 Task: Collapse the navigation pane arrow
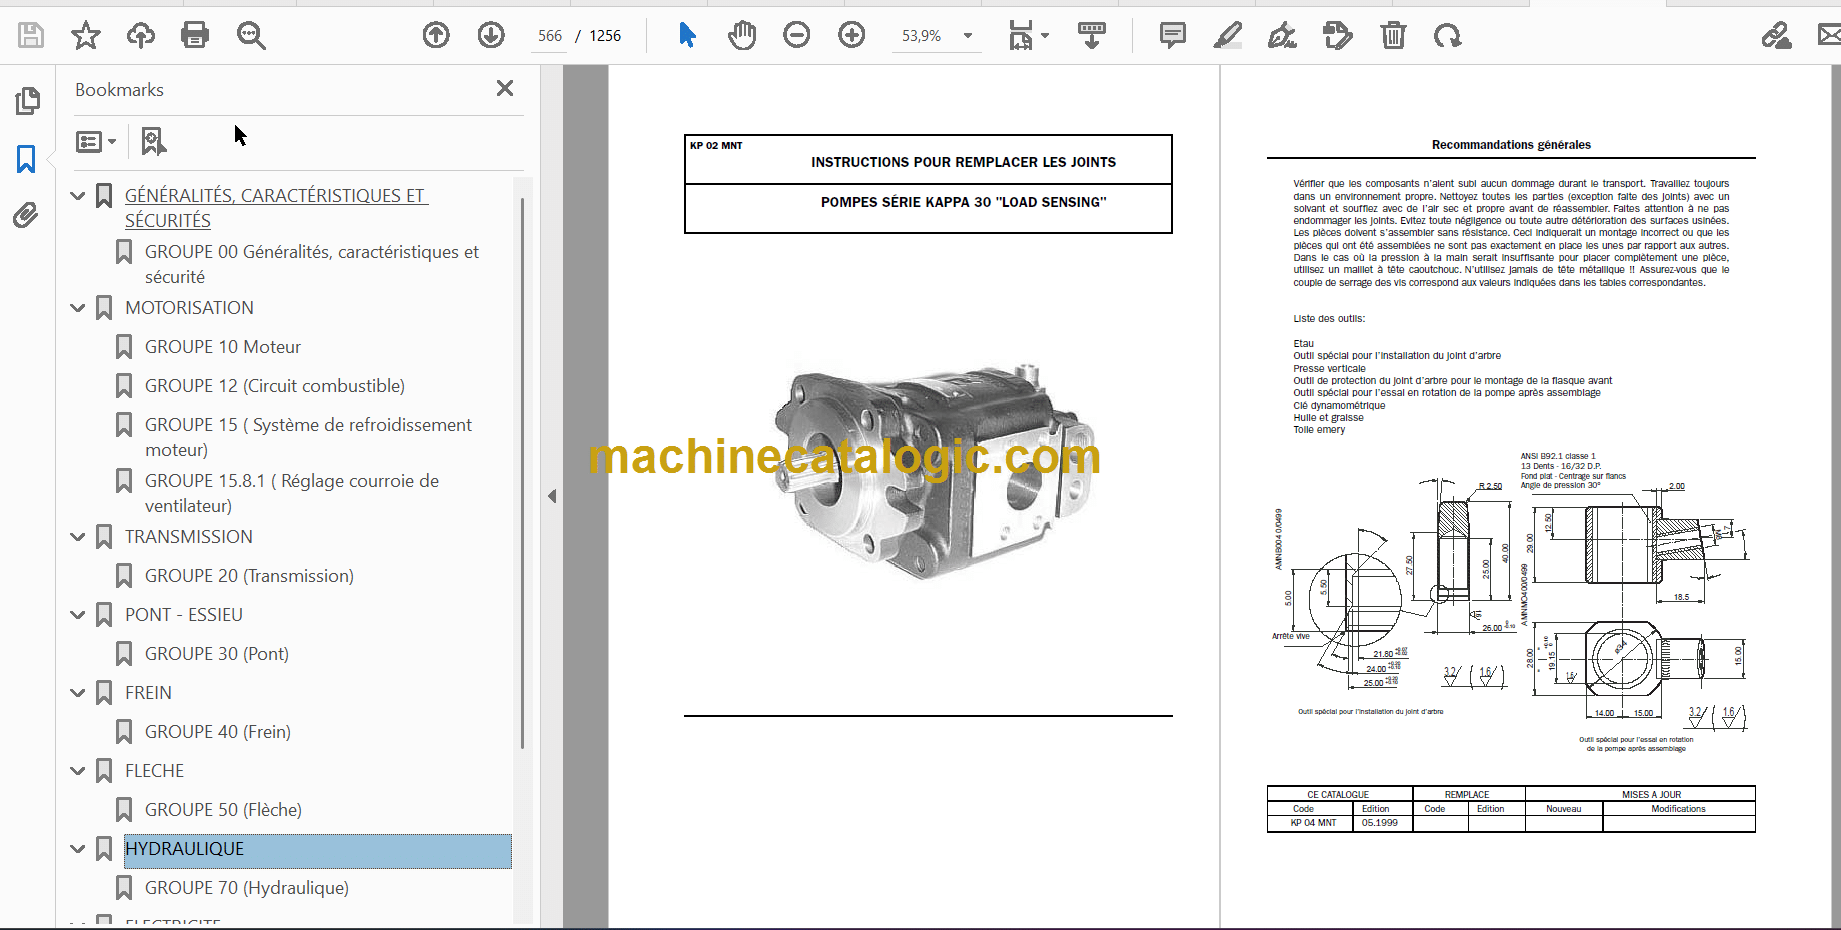552,496
